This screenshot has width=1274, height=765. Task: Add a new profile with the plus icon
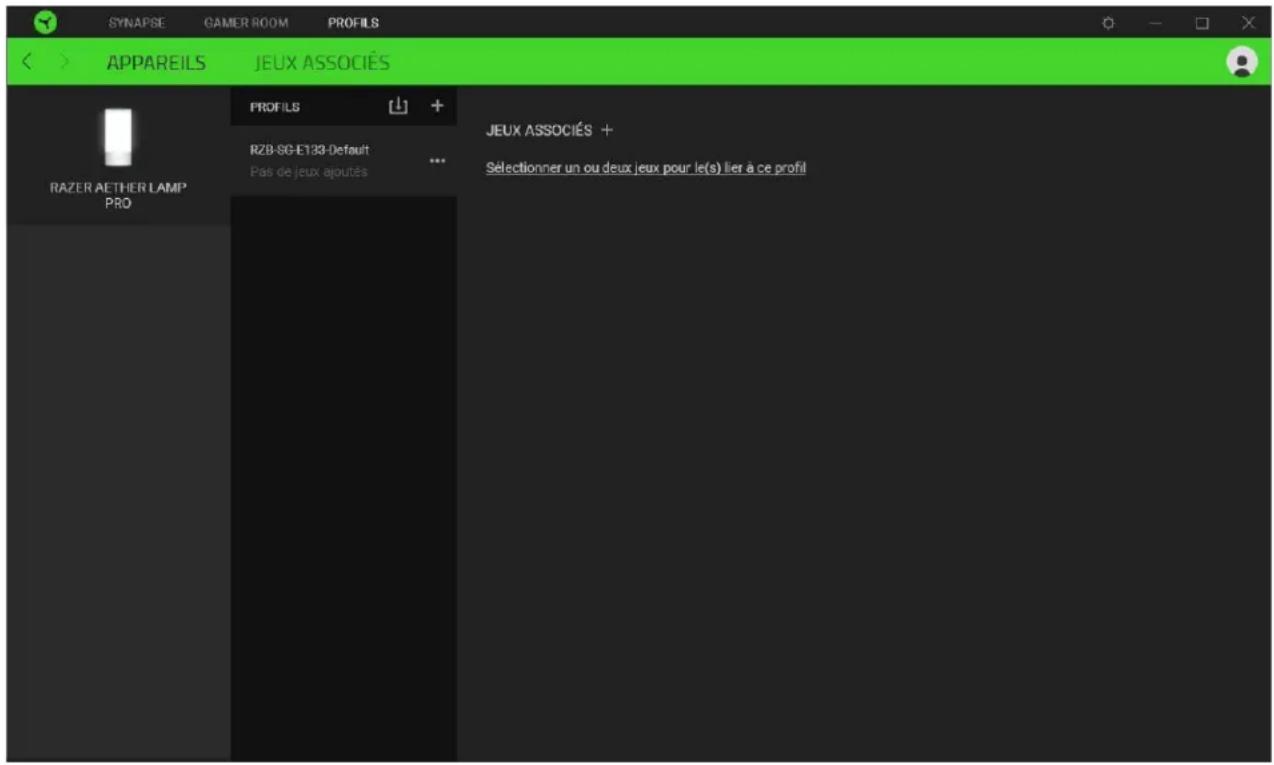(x=436, y=106)
